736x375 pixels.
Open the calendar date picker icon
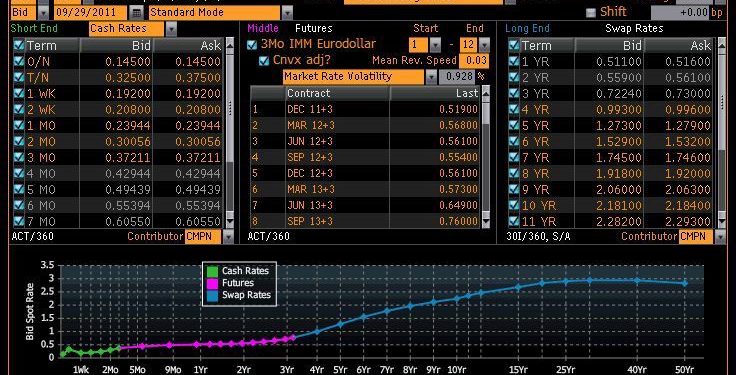(x=137, y=12)
